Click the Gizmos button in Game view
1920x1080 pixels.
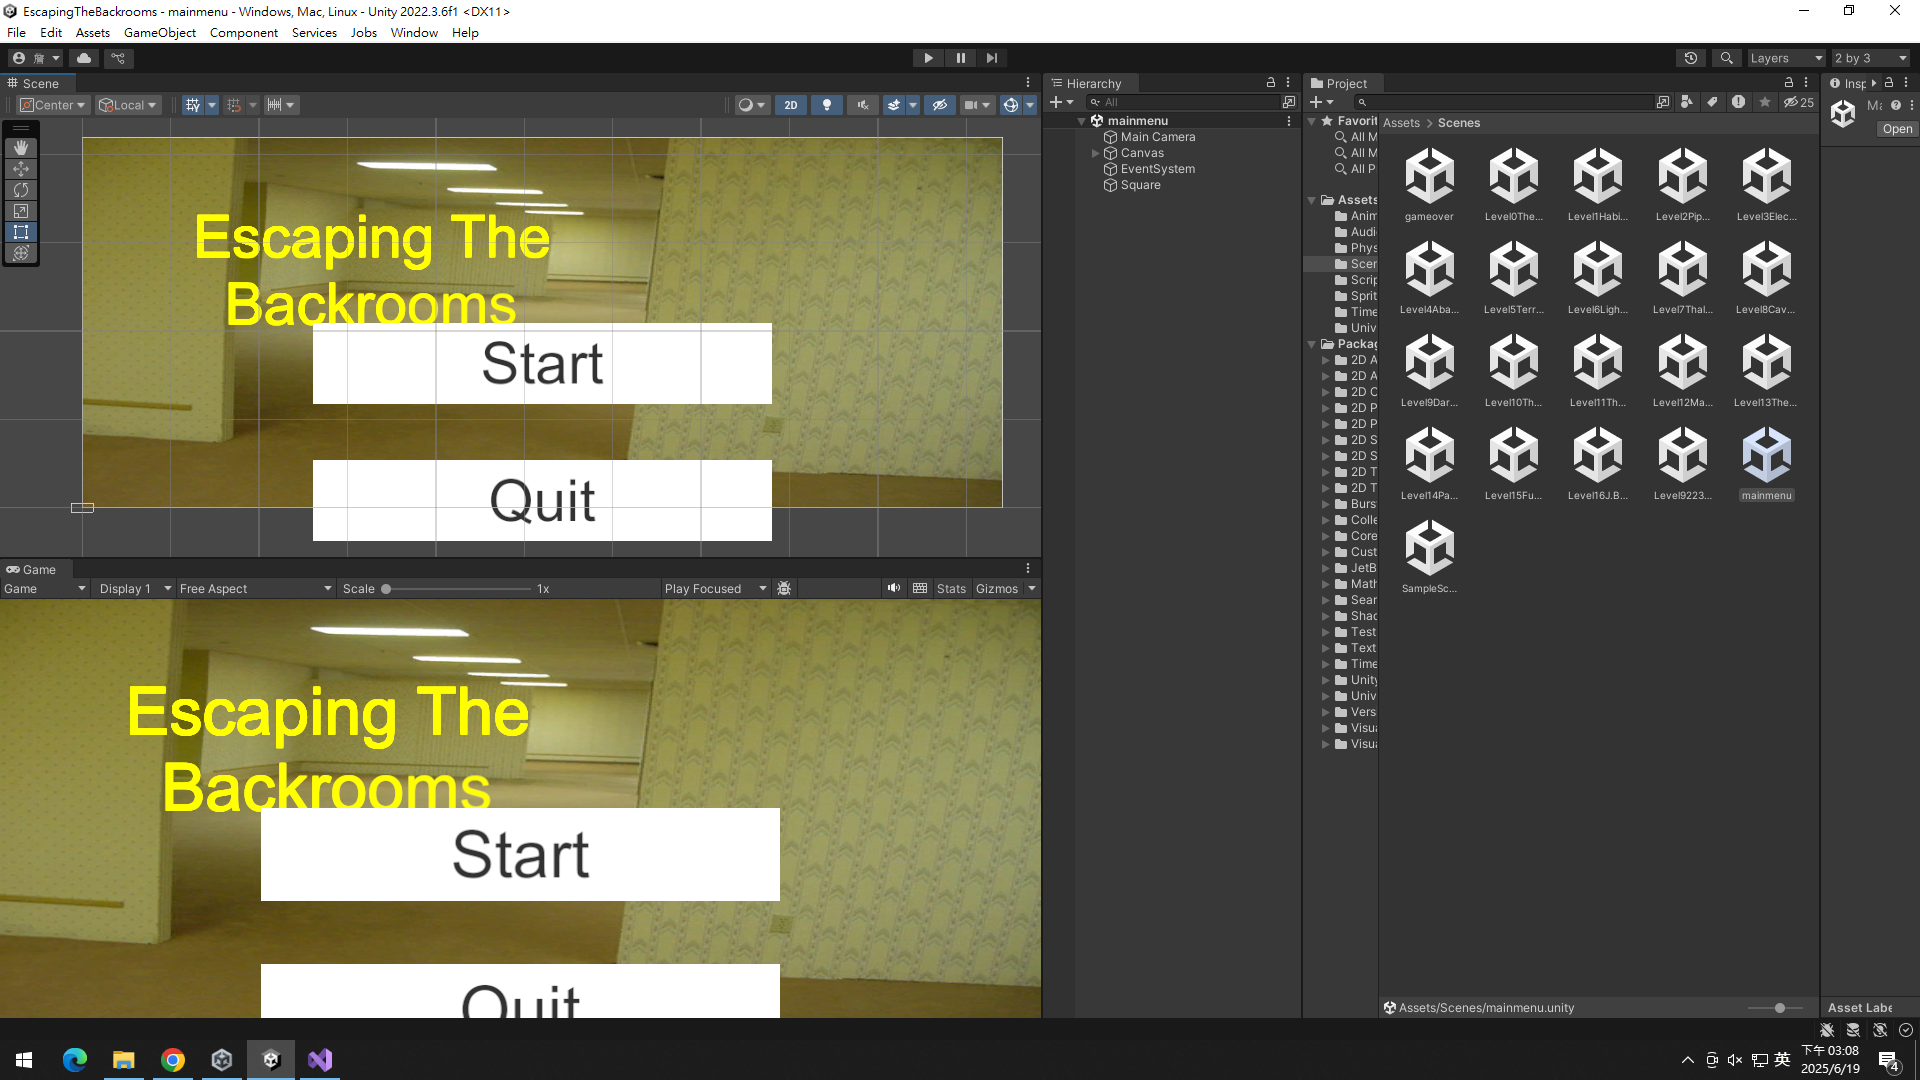point(997,588)
